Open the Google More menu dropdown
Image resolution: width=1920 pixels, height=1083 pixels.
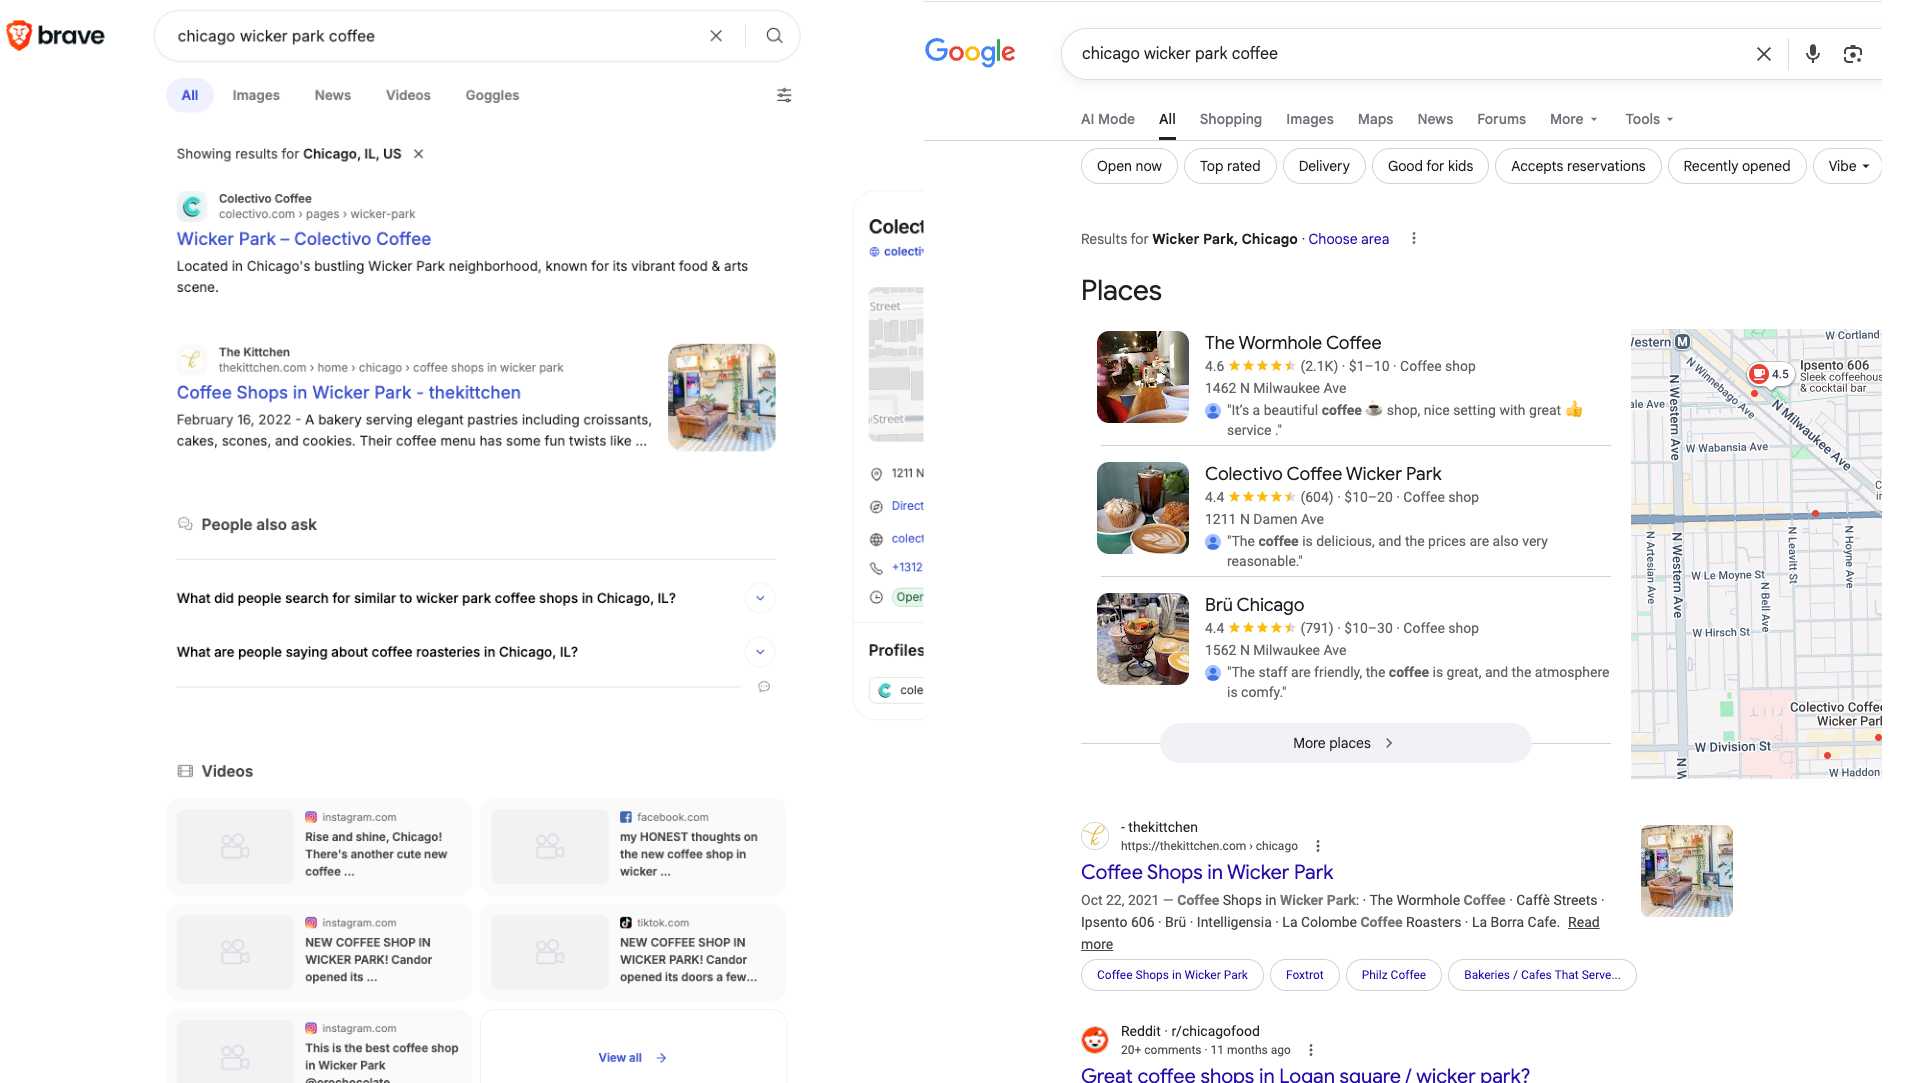pyautogui.click(x=1573, y=119)
